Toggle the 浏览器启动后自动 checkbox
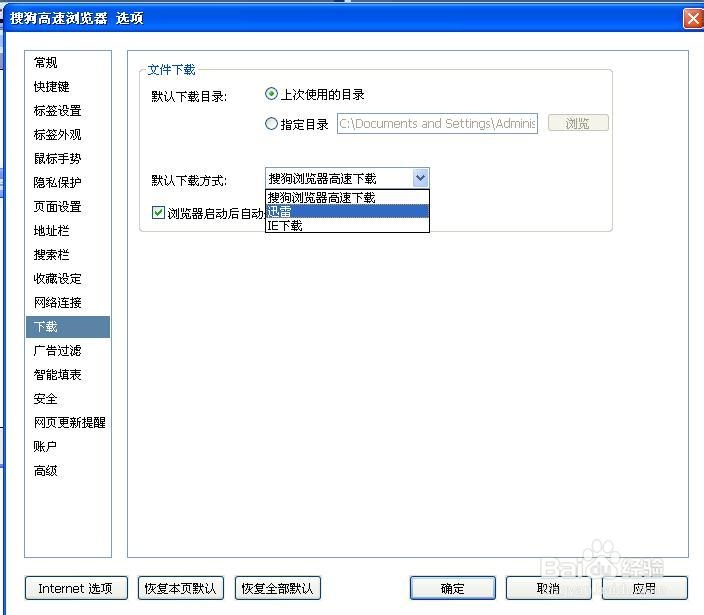Image resolution: width=704 pixels, height=615 pixels. (158, 212)
